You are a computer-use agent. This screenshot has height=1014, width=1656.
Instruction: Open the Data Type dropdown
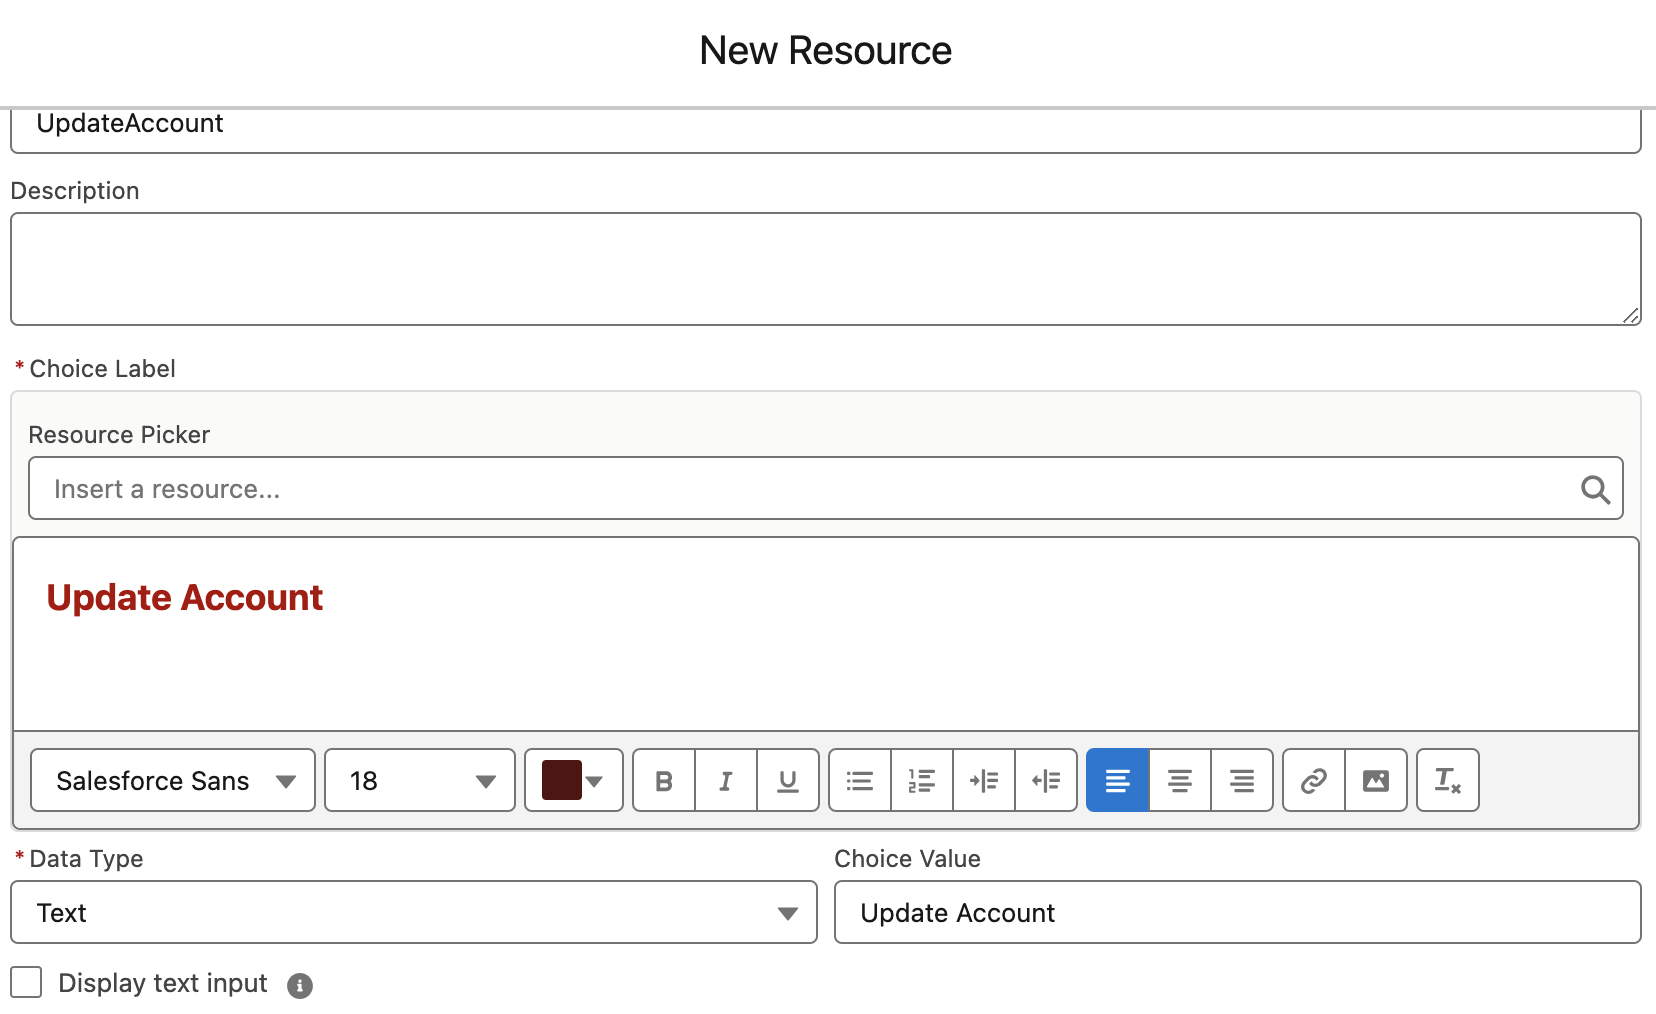tap(789, 912)
